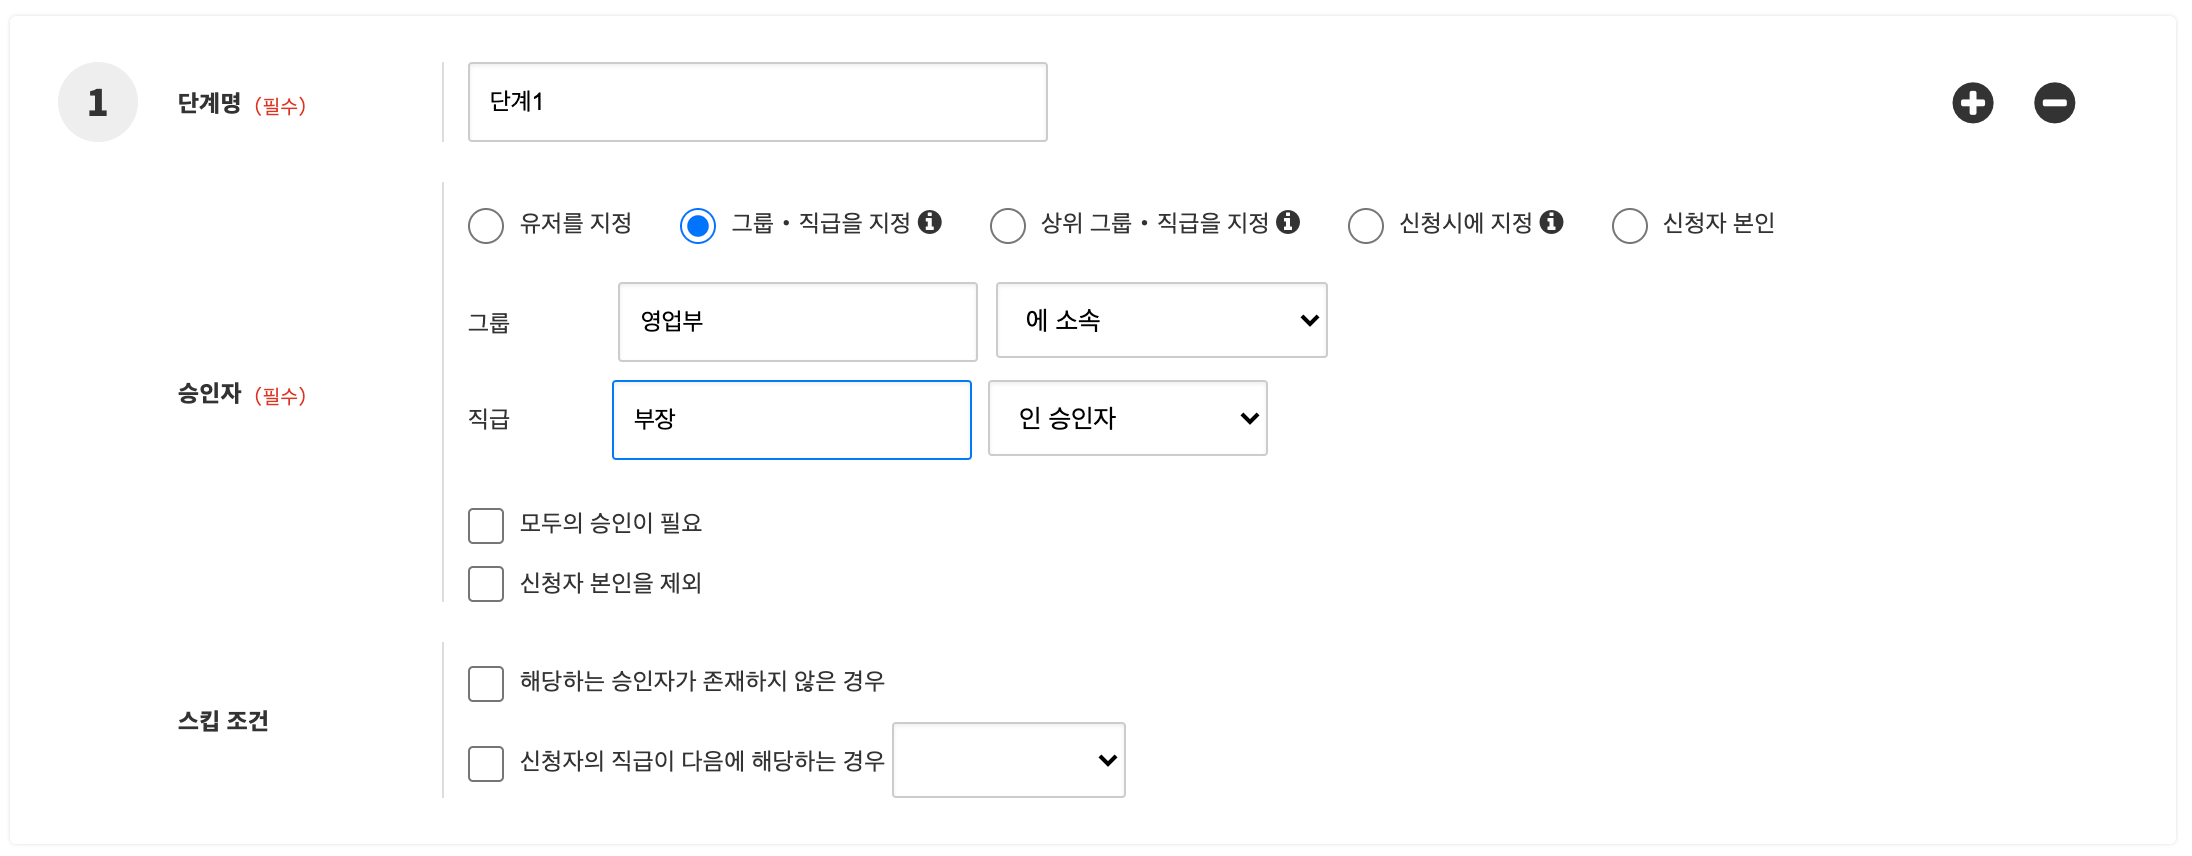This screenshot has height=856, width=2192.
Task: Click info icon beside 신청시에 지정
Action: pyautogui.click(x=1551, y=222)
